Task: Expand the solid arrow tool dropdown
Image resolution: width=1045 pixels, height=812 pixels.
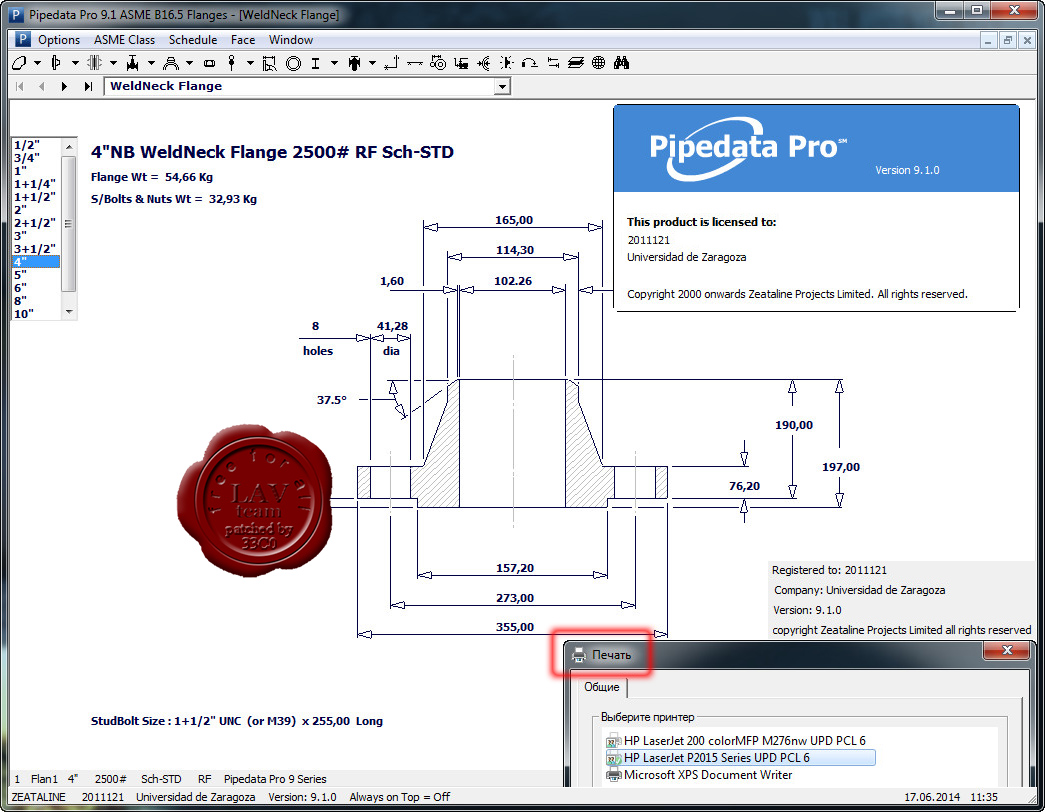Action: pyautogui.click(x=372, y=63)
